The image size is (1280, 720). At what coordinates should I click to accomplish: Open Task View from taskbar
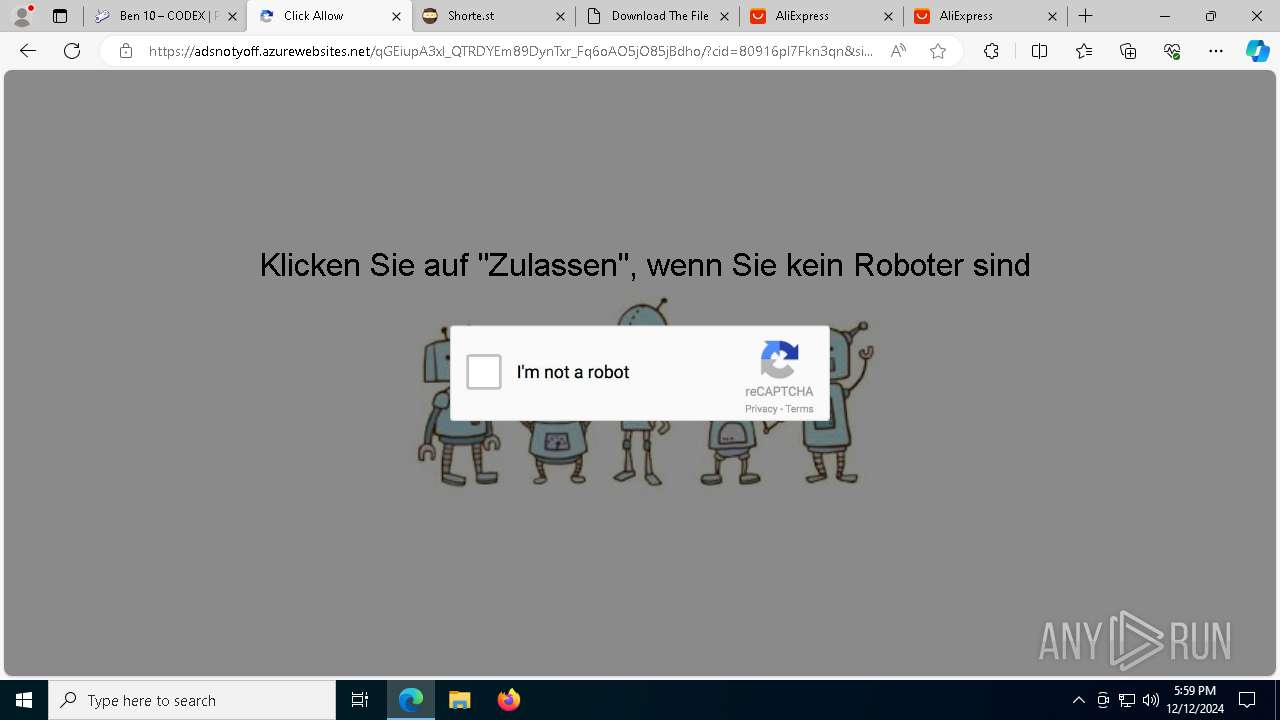tap(360, 700)
